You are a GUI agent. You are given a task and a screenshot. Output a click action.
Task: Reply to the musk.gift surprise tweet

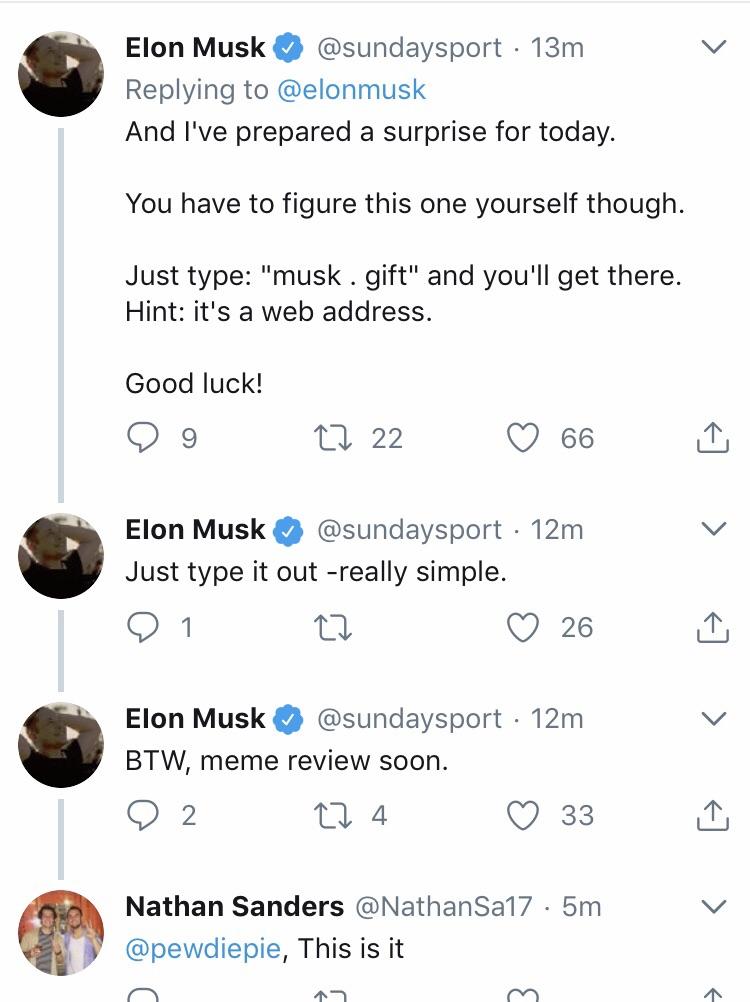(x=141, y=438)
